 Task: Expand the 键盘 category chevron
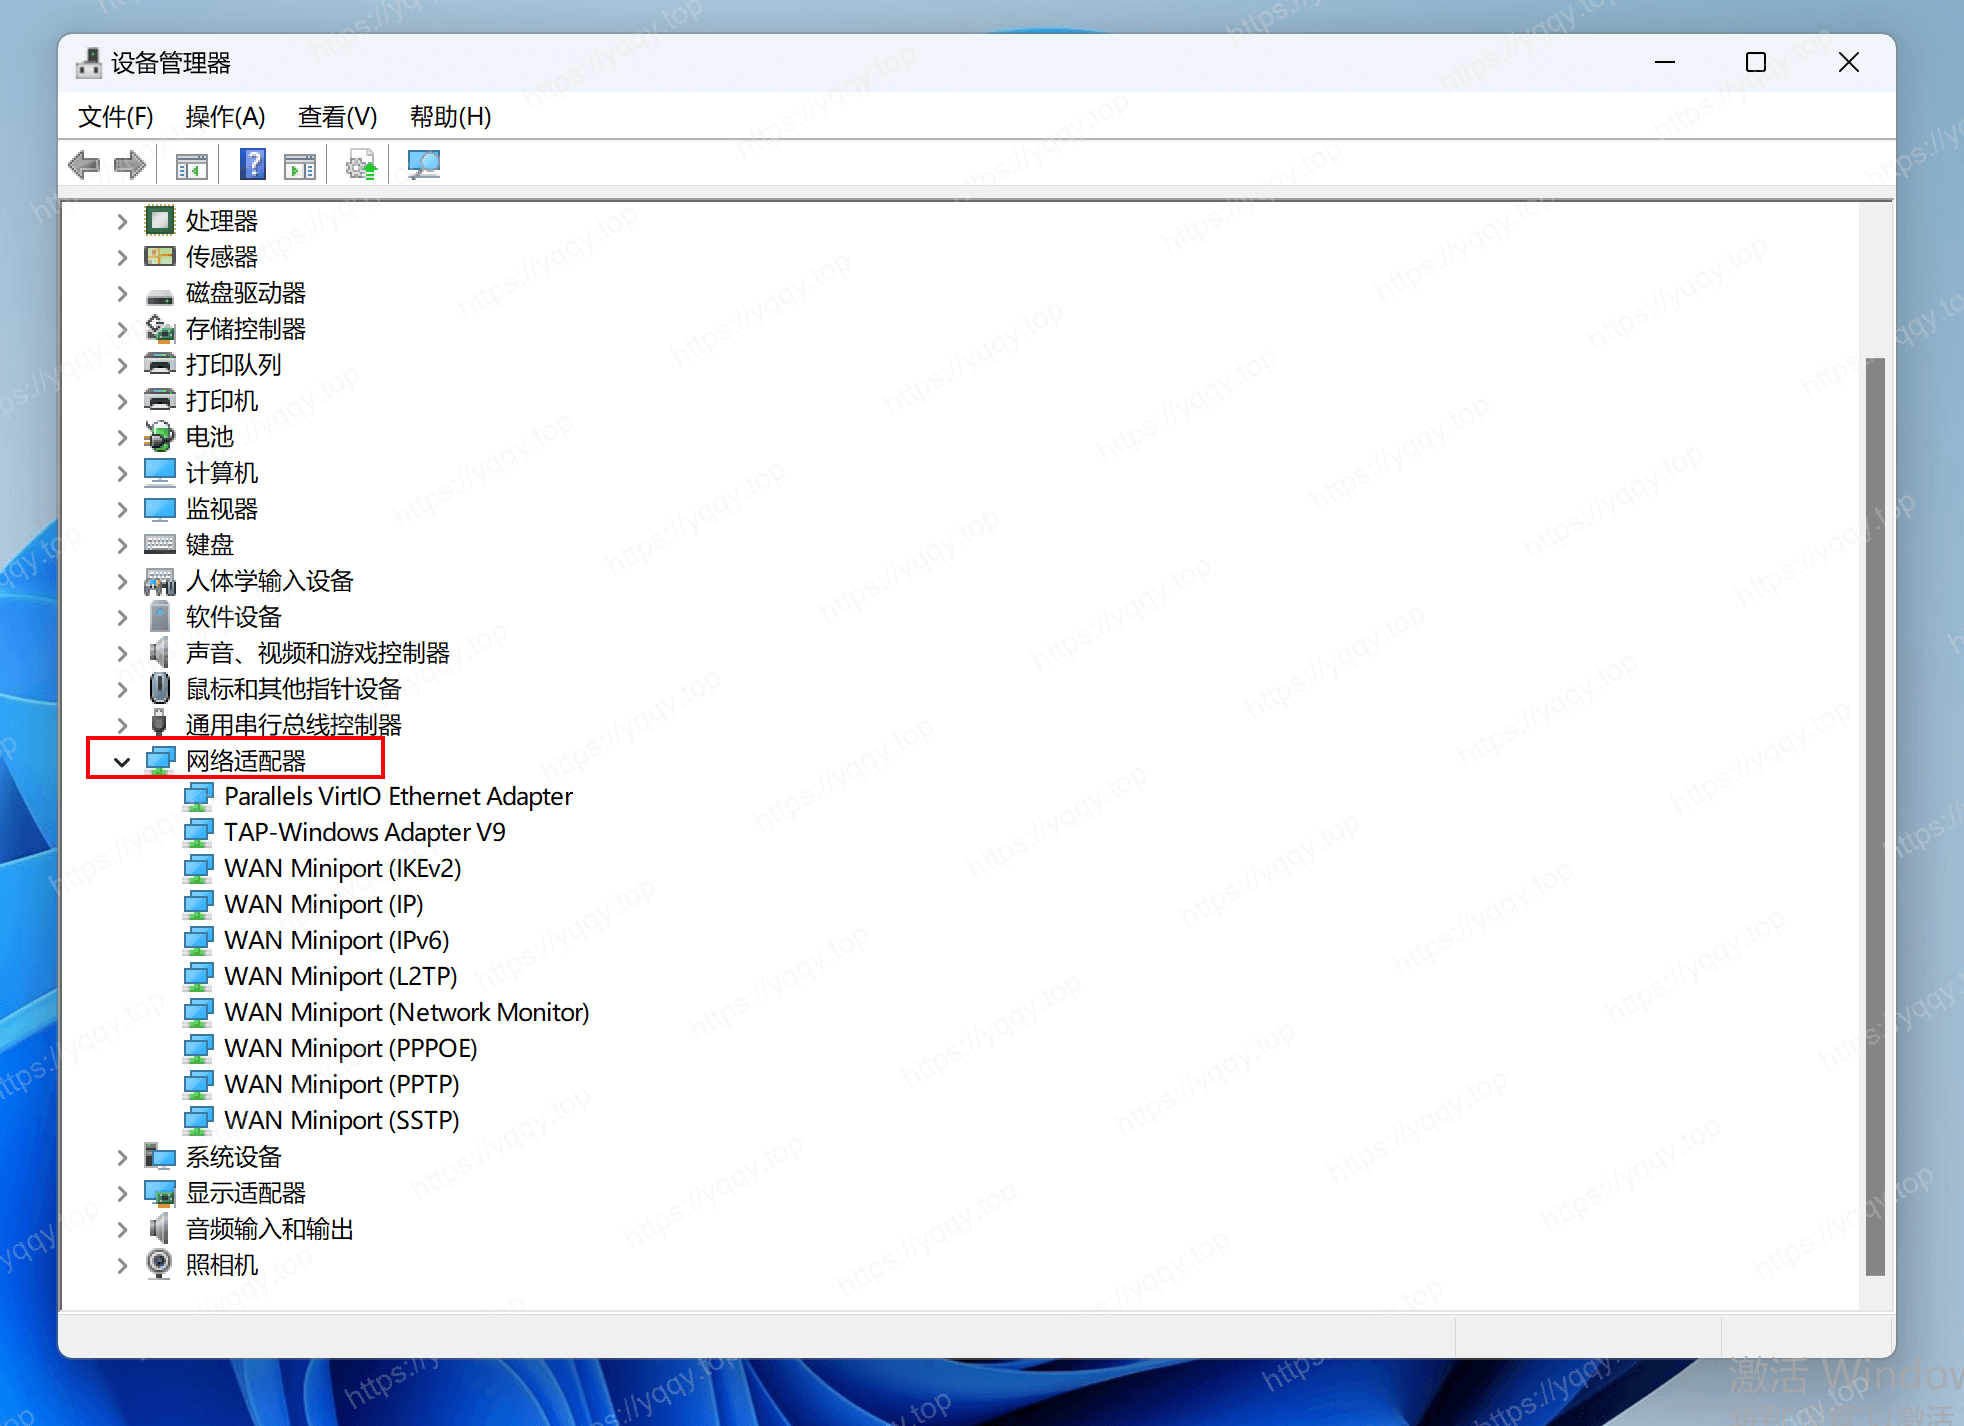[122, 546]
